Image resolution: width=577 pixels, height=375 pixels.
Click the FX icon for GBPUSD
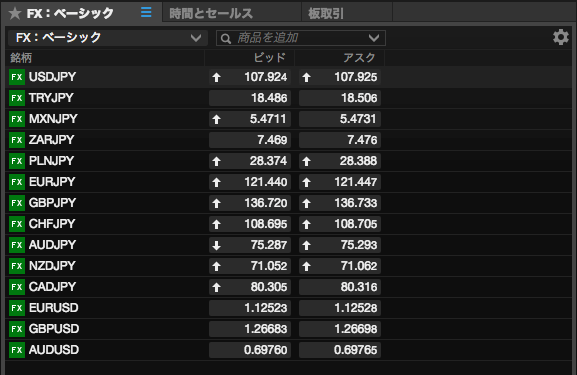(x=17, y=329)
